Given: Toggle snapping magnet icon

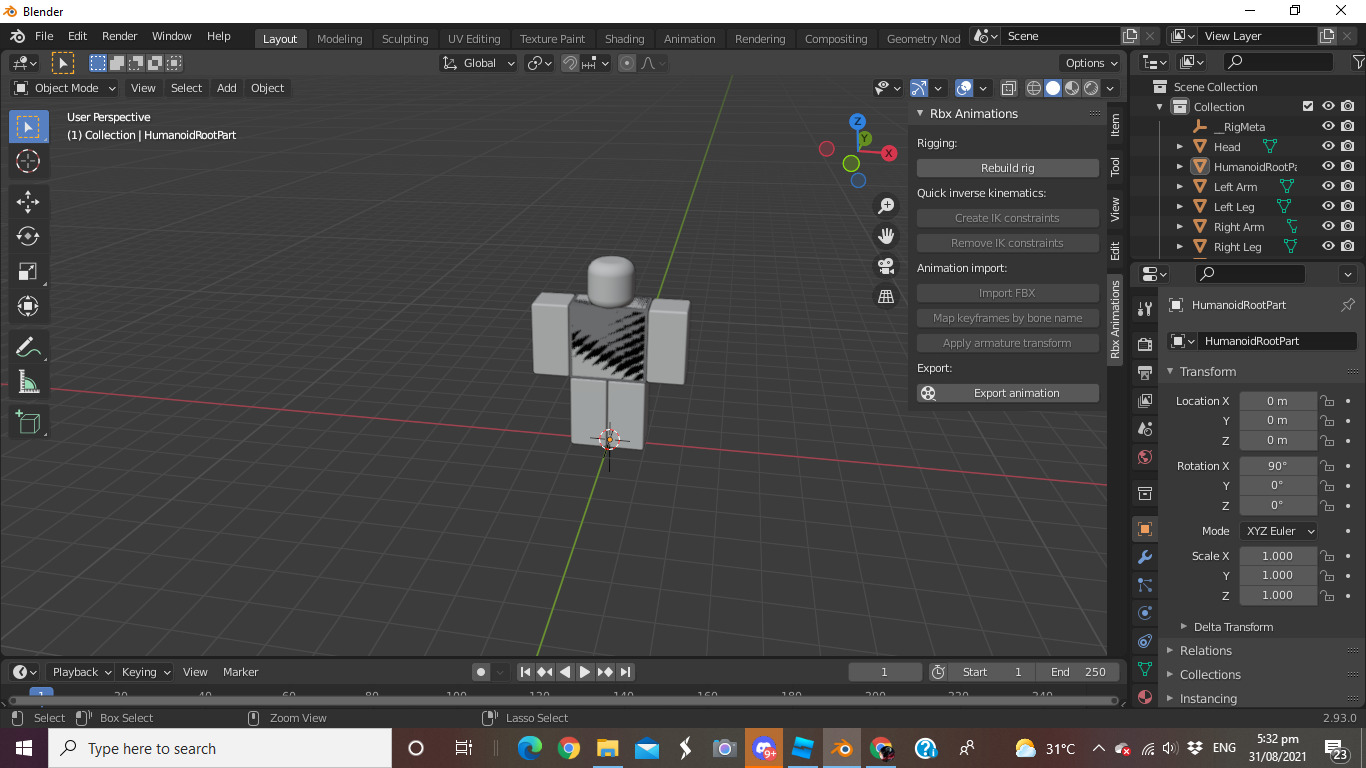Looking at the screenshot, I should point(569,63).
